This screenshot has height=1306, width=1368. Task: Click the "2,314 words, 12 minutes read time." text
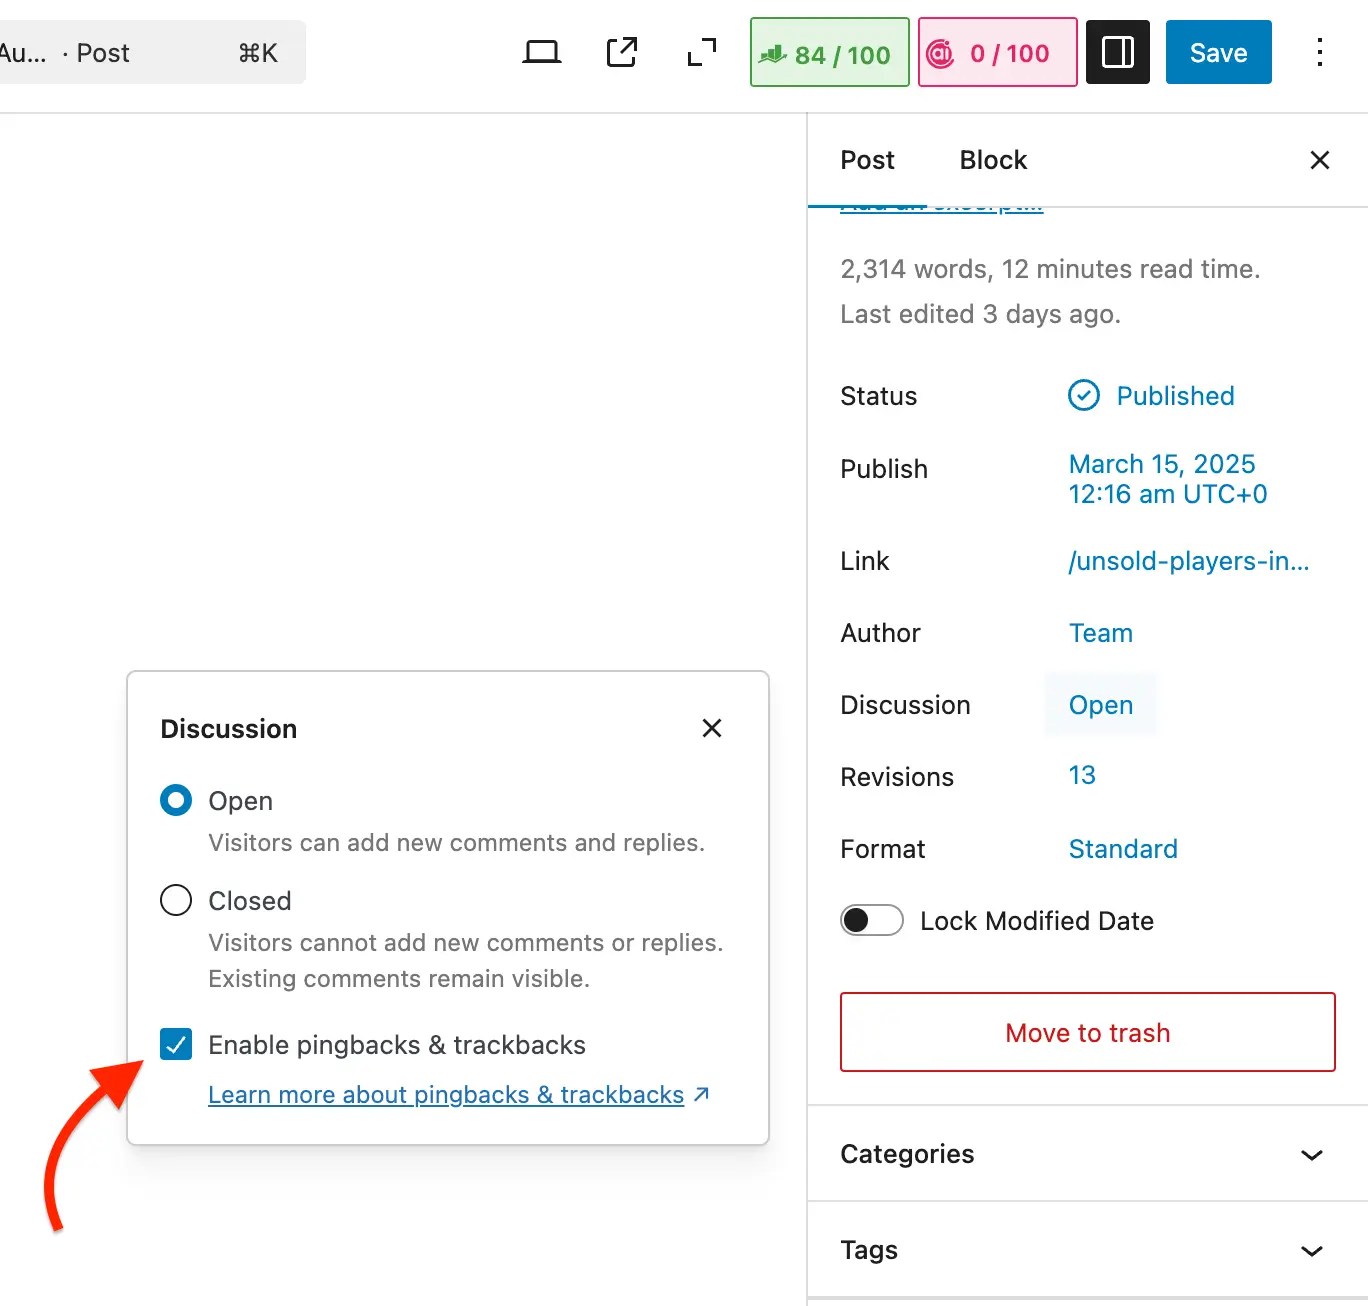(x=1050, y=269)
